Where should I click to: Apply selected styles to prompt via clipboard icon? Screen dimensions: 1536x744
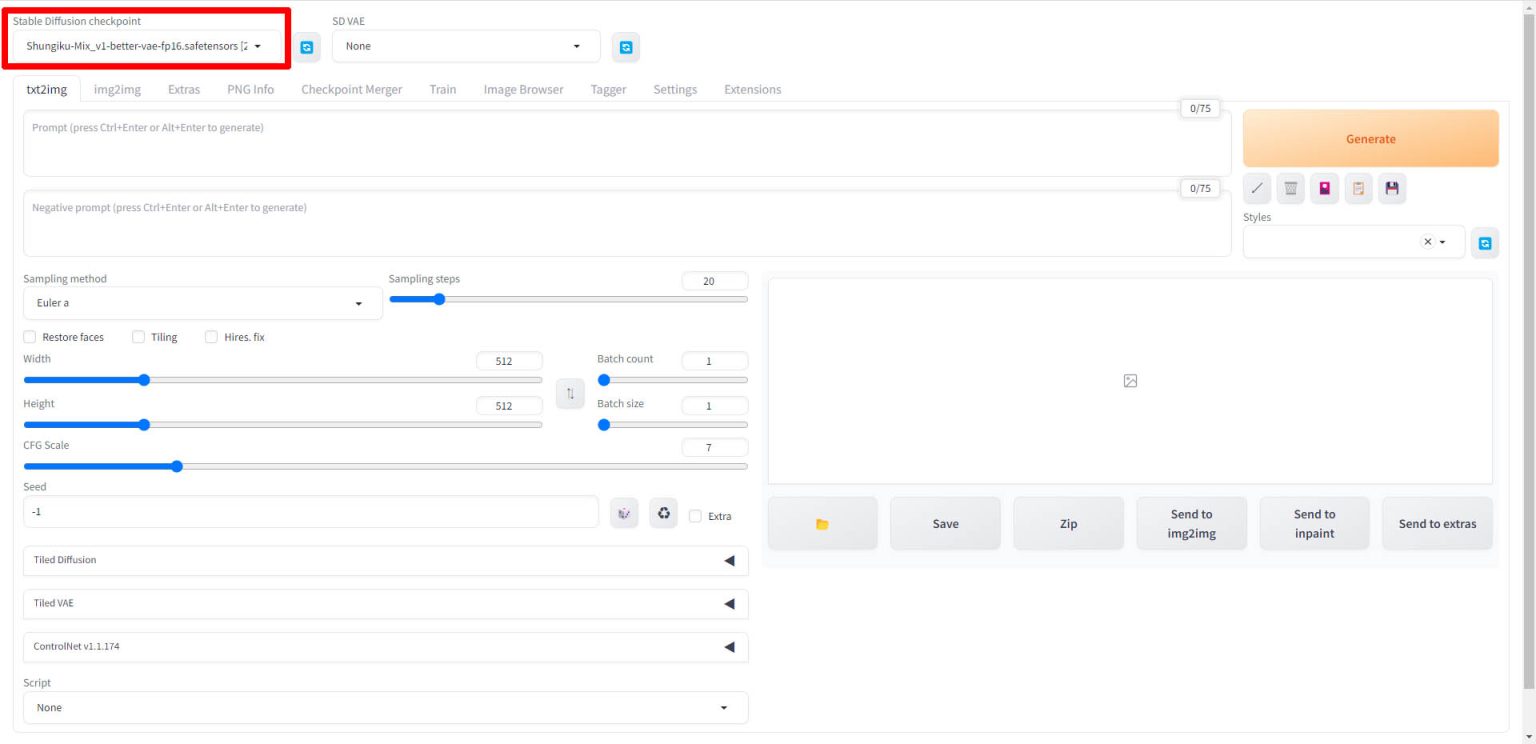click(1358, 188)
